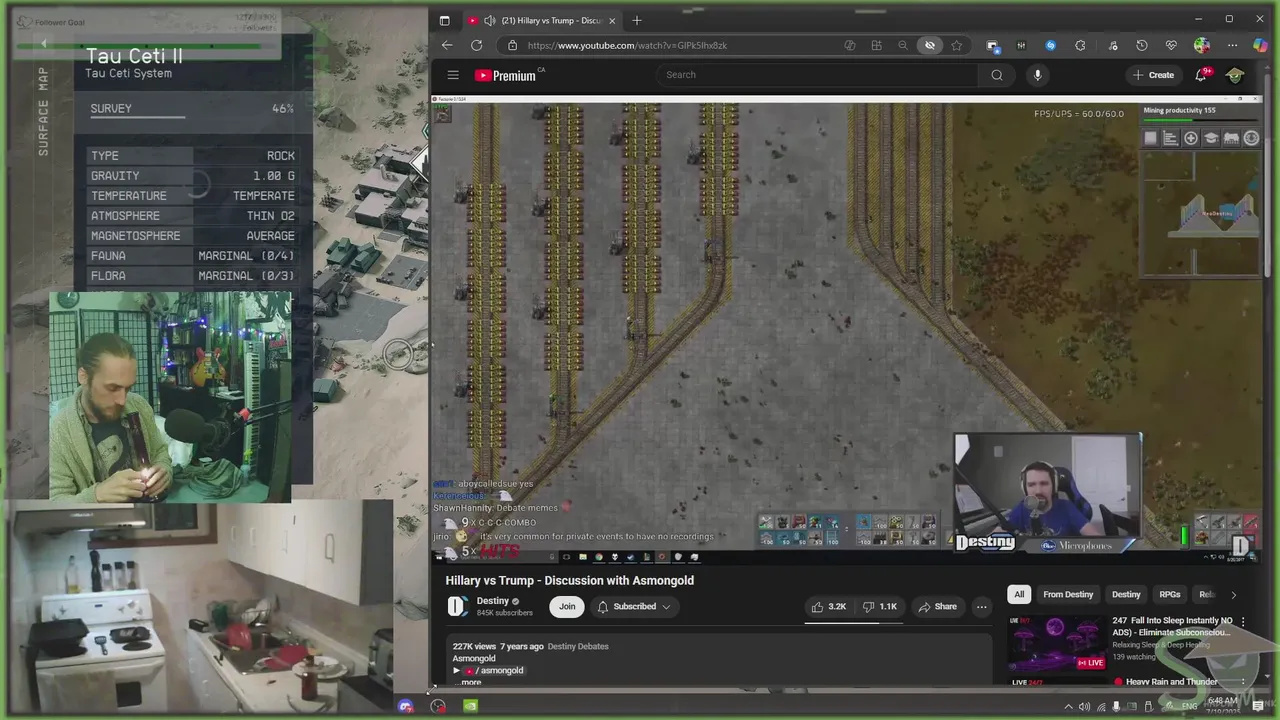
Task: Share the Hillary vs Trump video
Action: pos(938,606)
